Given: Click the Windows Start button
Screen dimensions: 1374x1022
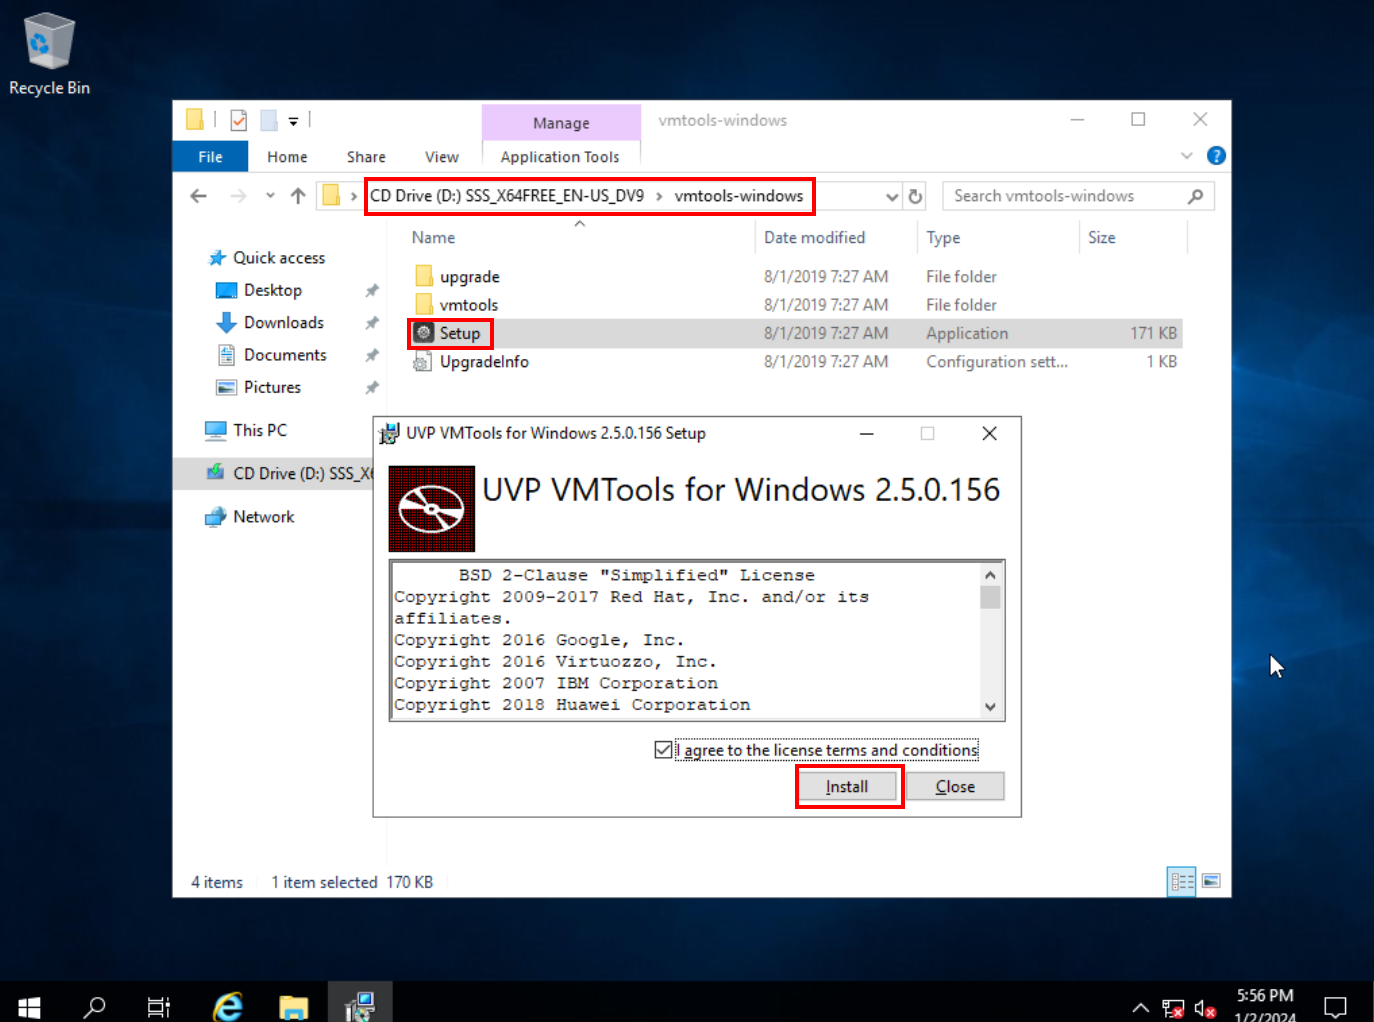Looking at the screenshot, I should point(29,1006).
